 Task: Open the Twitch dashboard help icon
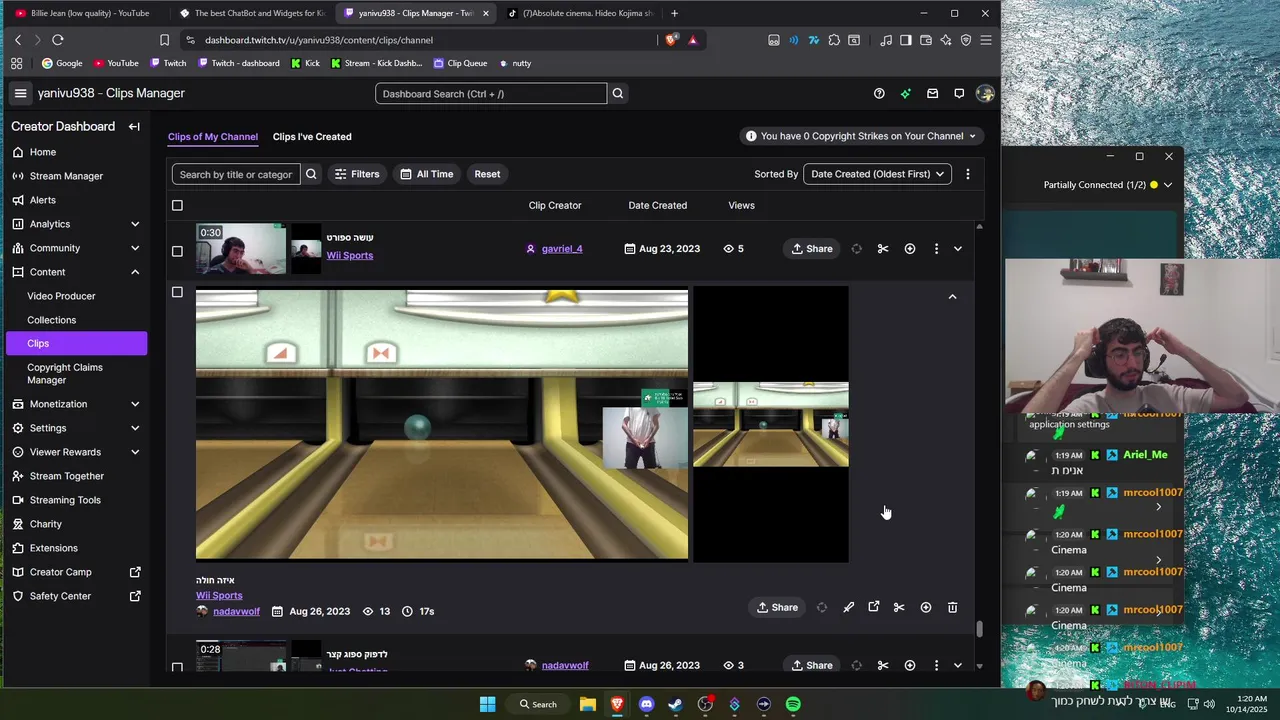[879, 93]
